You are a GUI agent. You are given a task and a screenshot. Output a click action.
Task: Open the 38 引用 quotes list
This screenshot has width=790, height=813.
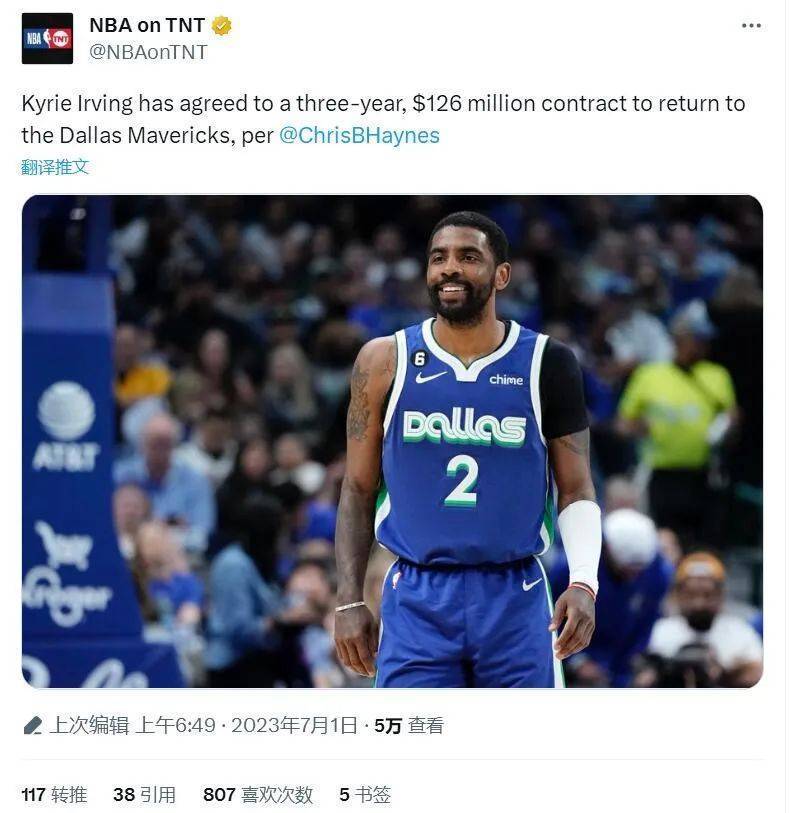point(145,794)
